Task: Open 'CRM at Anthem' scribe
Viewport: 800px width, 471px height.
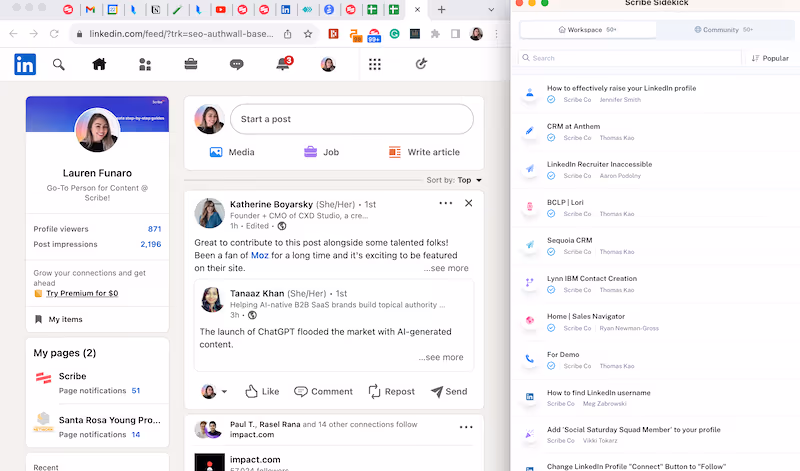Action: pos(573,126)
